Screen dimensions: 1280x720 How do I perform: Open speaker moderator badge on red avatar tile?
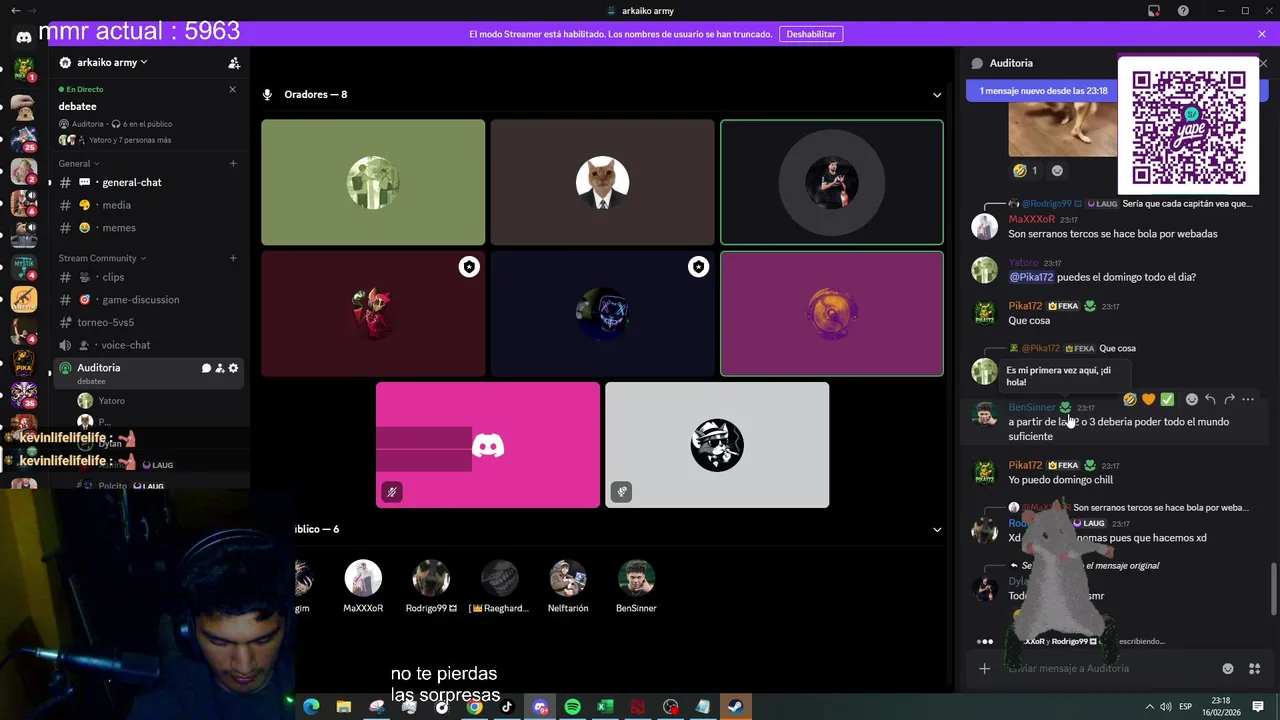point(469,266)
